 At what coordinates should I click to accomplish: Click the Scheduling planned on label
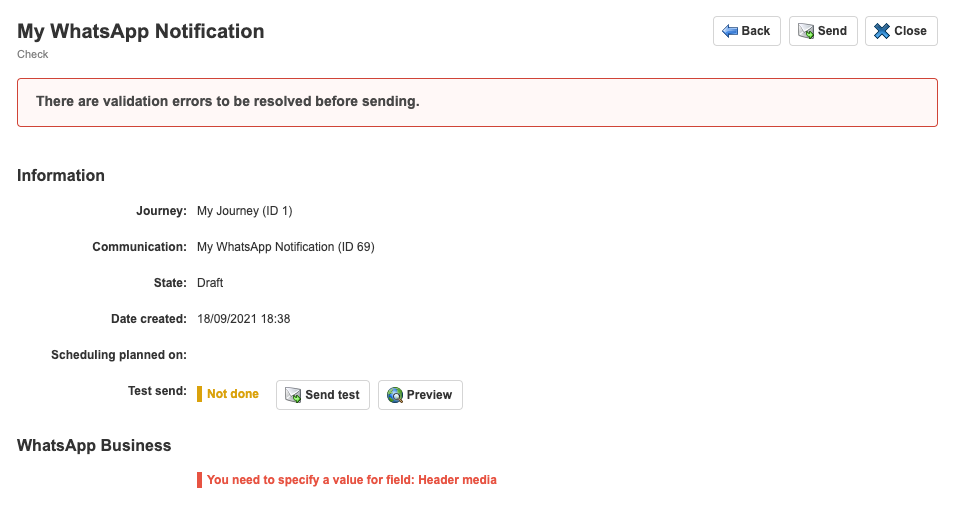[119, 355]
